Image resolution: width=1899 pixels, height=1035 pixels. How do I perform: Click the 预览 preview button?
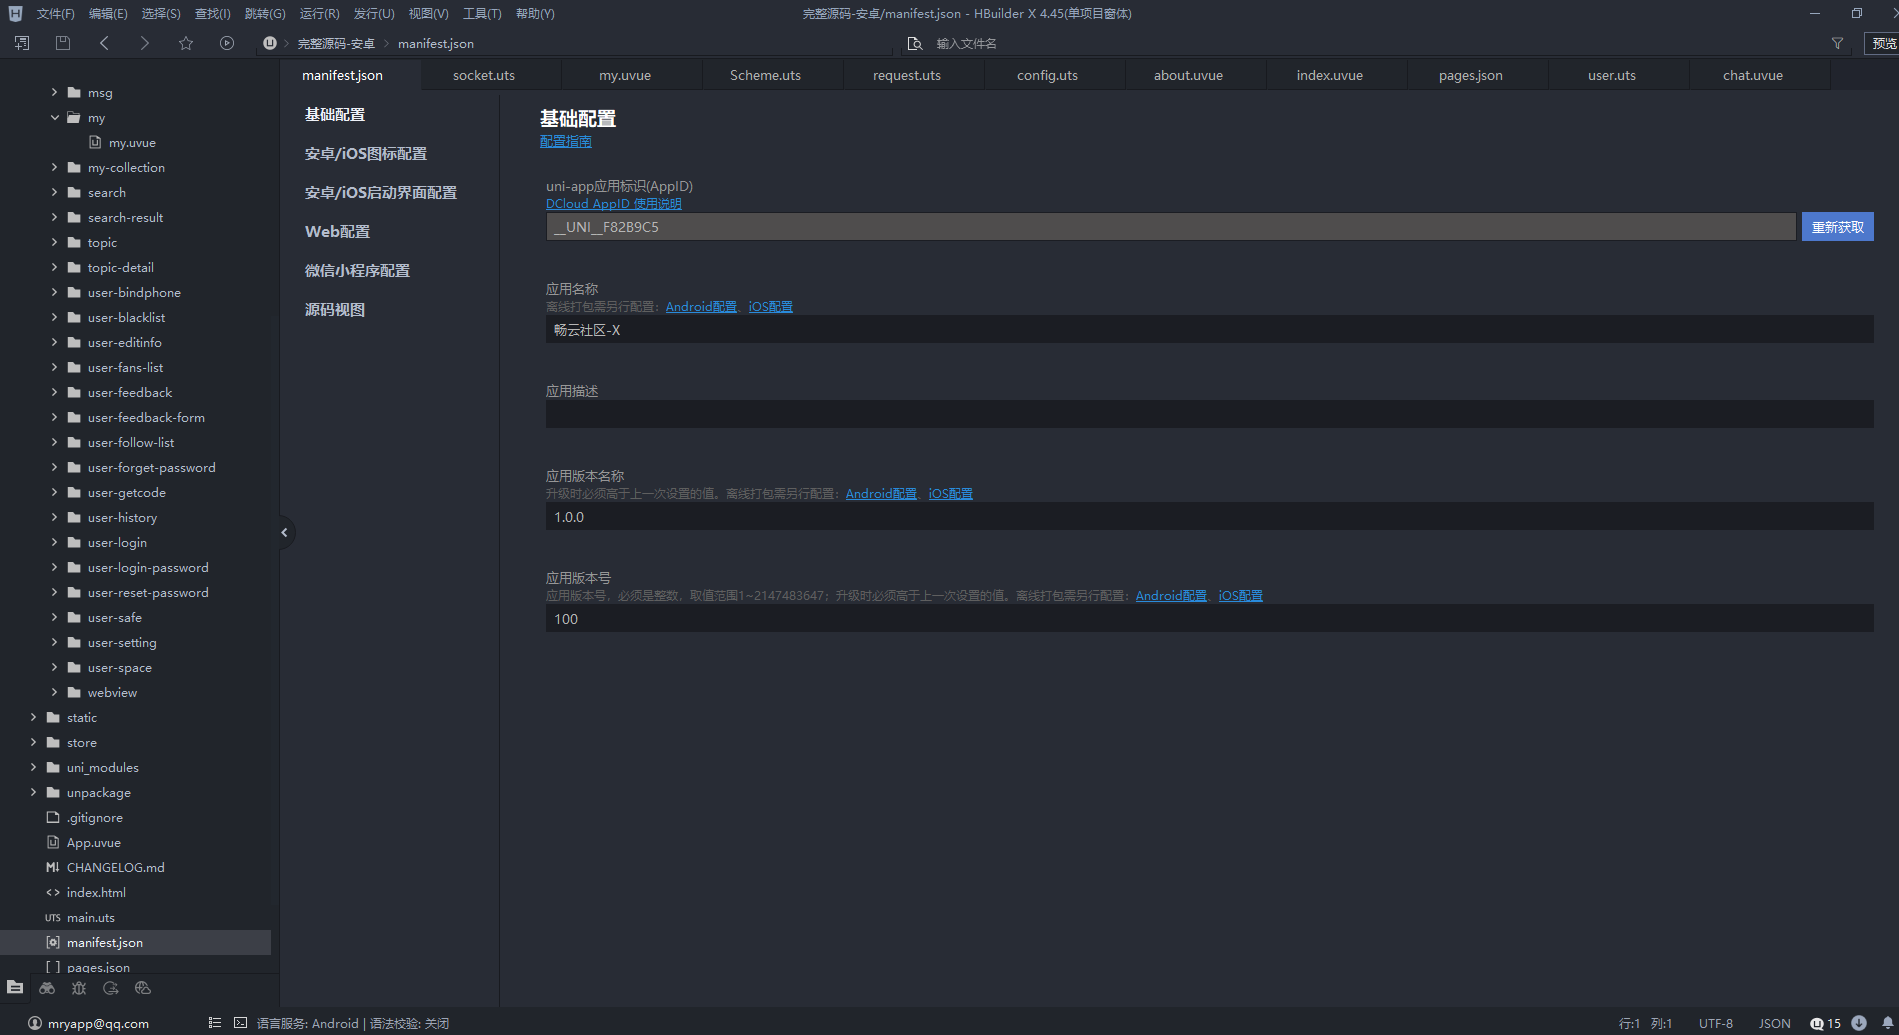[1883, 43]
